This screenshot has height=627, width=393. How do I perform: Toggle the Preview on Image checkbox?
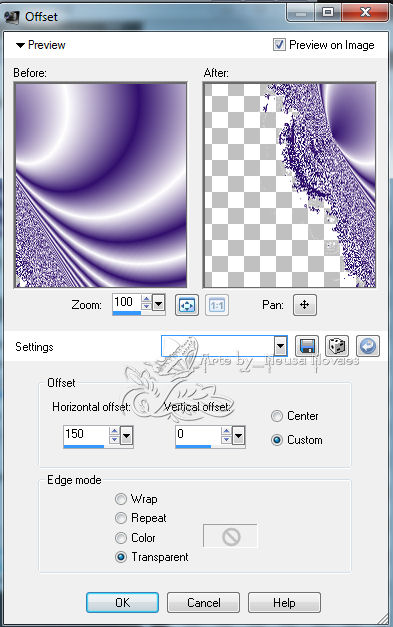279,44
